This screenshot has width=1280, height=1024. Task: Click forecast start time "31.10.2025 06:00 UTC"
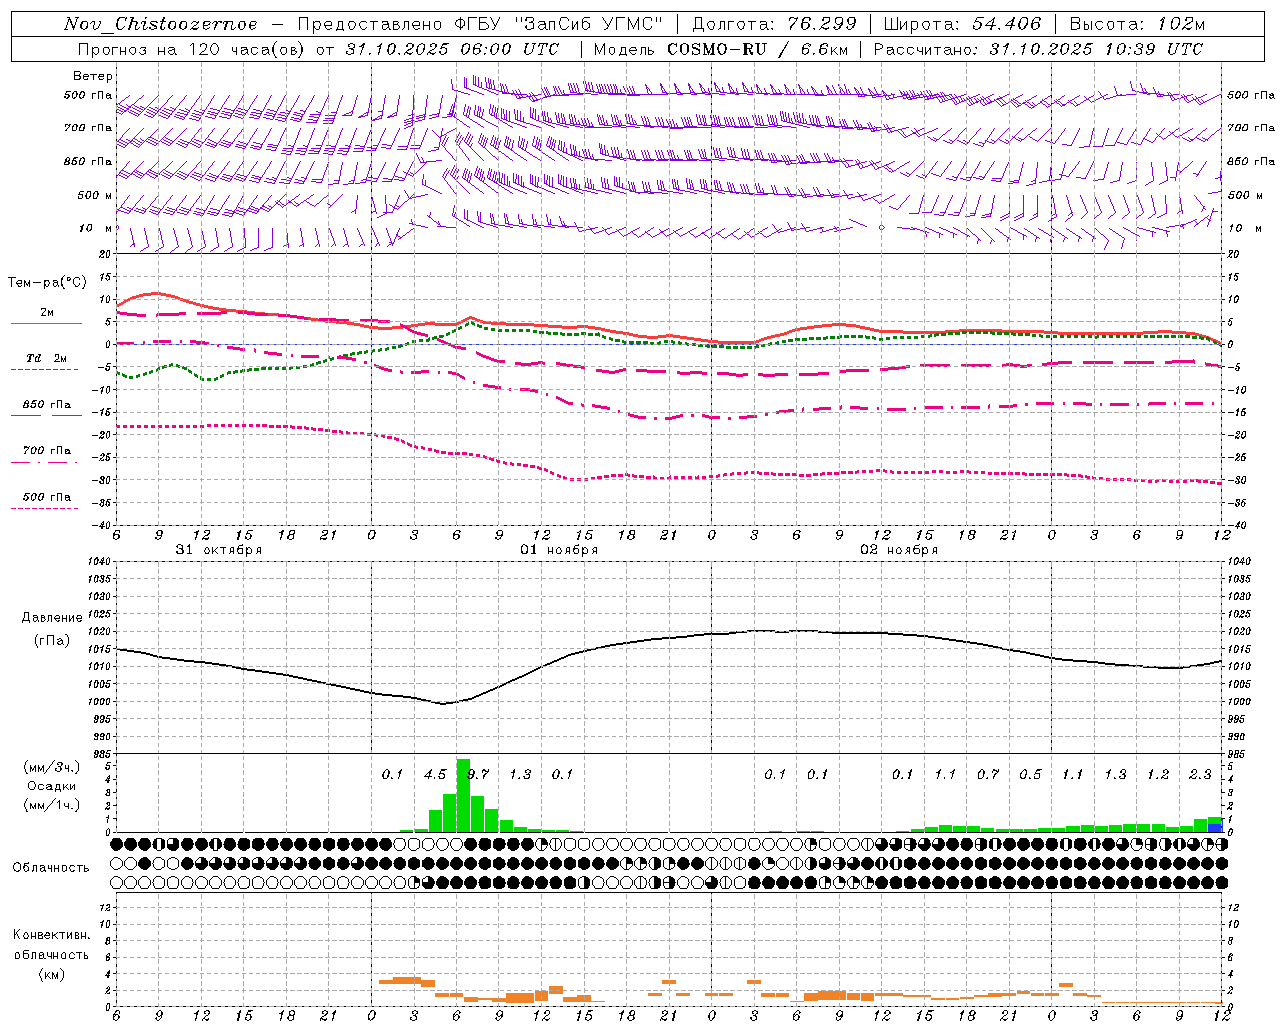(452, 49)
